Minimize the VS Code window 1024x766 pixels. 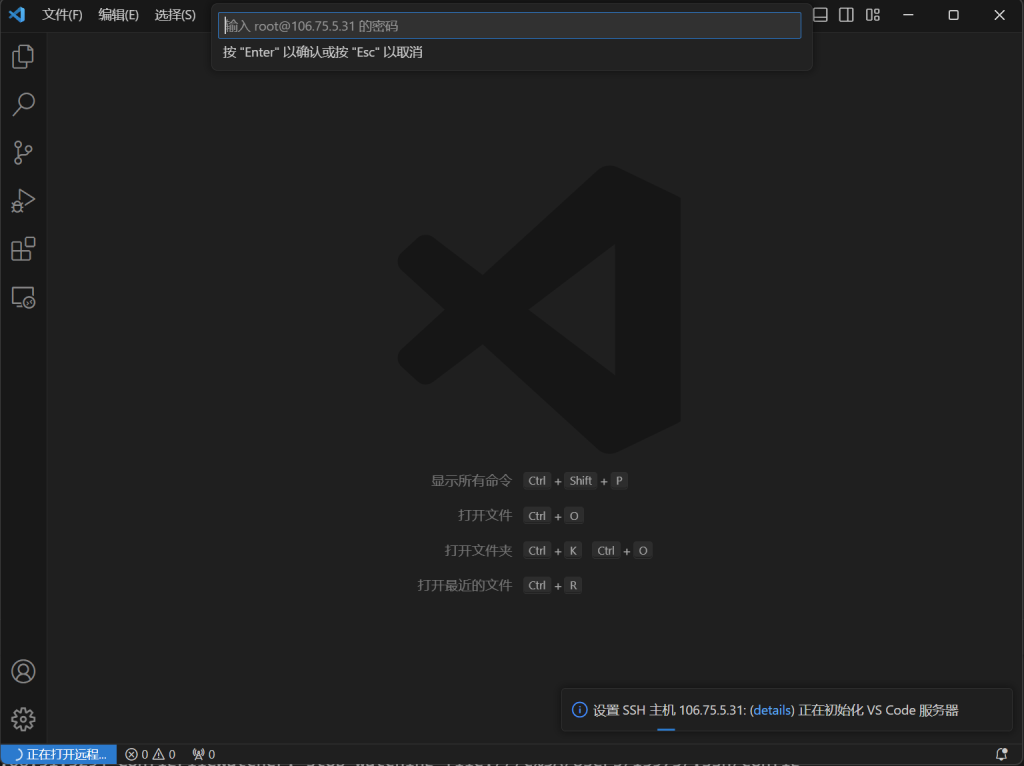click(908, 14)
